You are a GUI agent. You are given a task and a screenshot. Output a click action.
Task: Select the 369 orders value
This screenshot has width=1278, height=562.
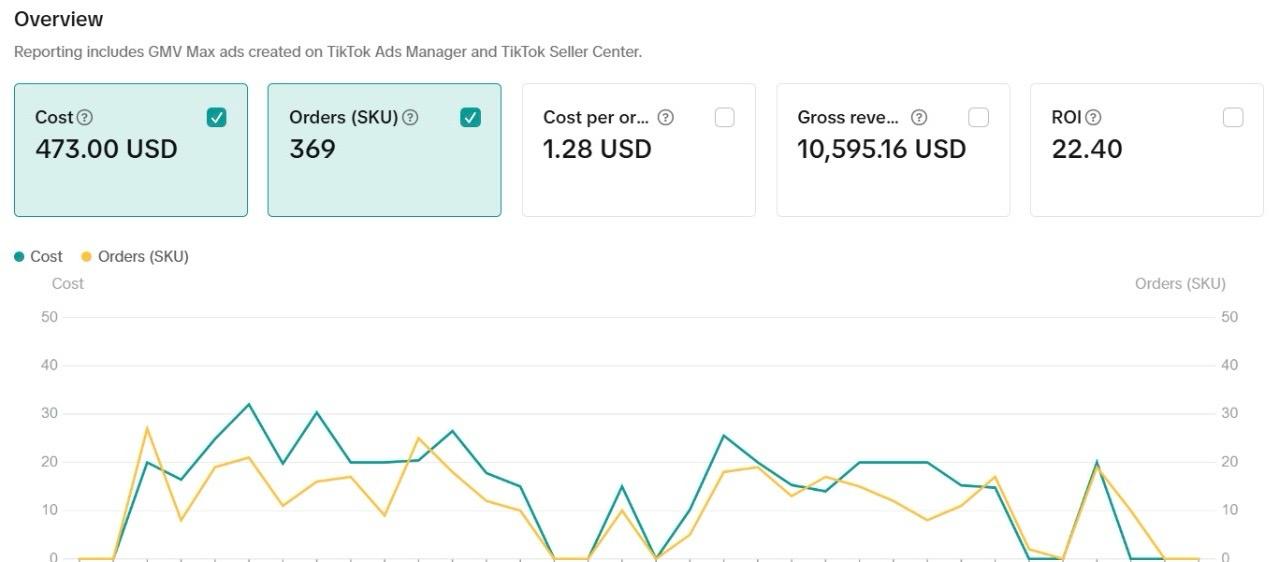[312, 149]
